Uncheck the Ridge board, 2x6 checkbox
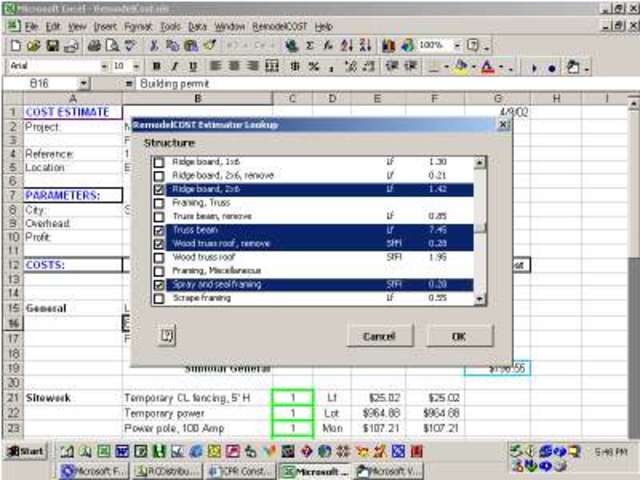Screen dimensions: 640x480 159,189
